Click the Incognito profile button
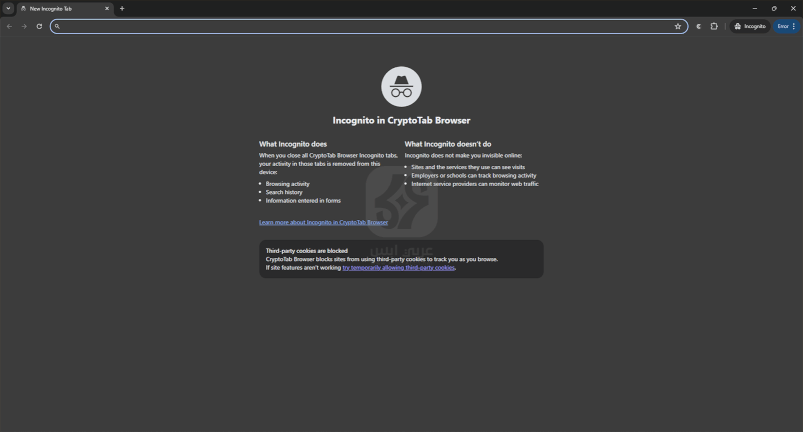 (x=750, y=26)
